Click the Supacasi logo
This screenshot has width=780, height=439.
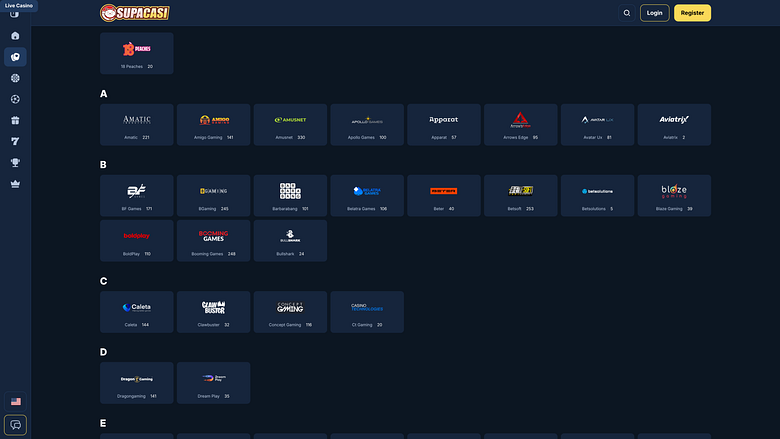[x=135, y=13]
